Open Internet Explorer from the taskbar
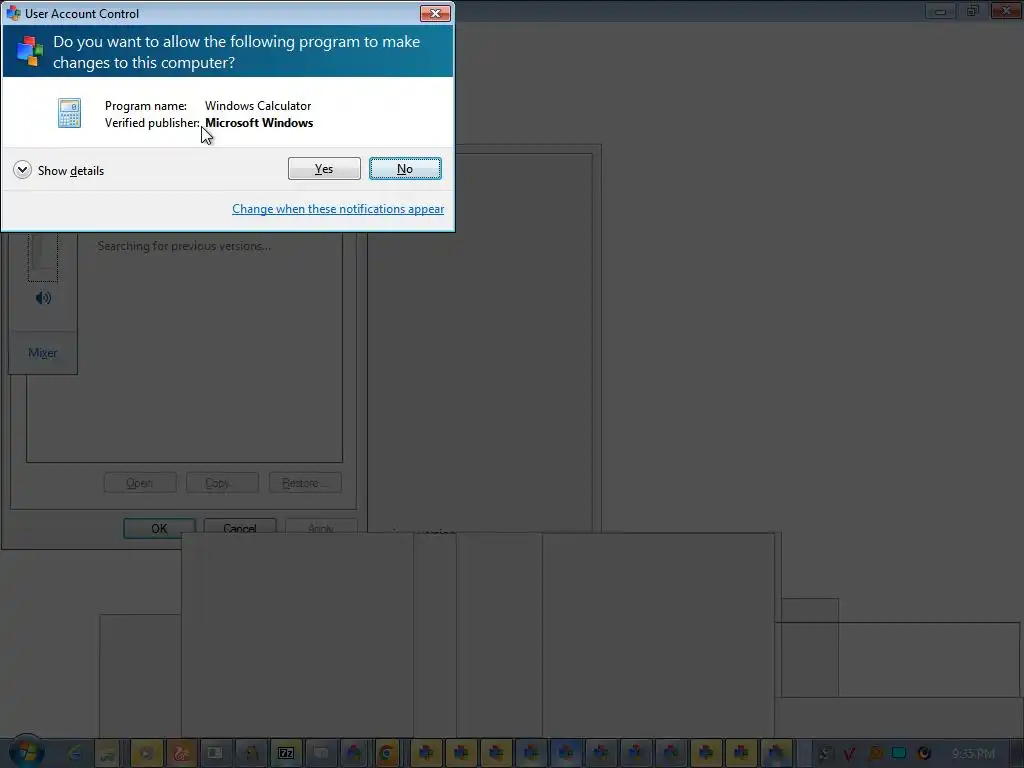 [74, 754]
